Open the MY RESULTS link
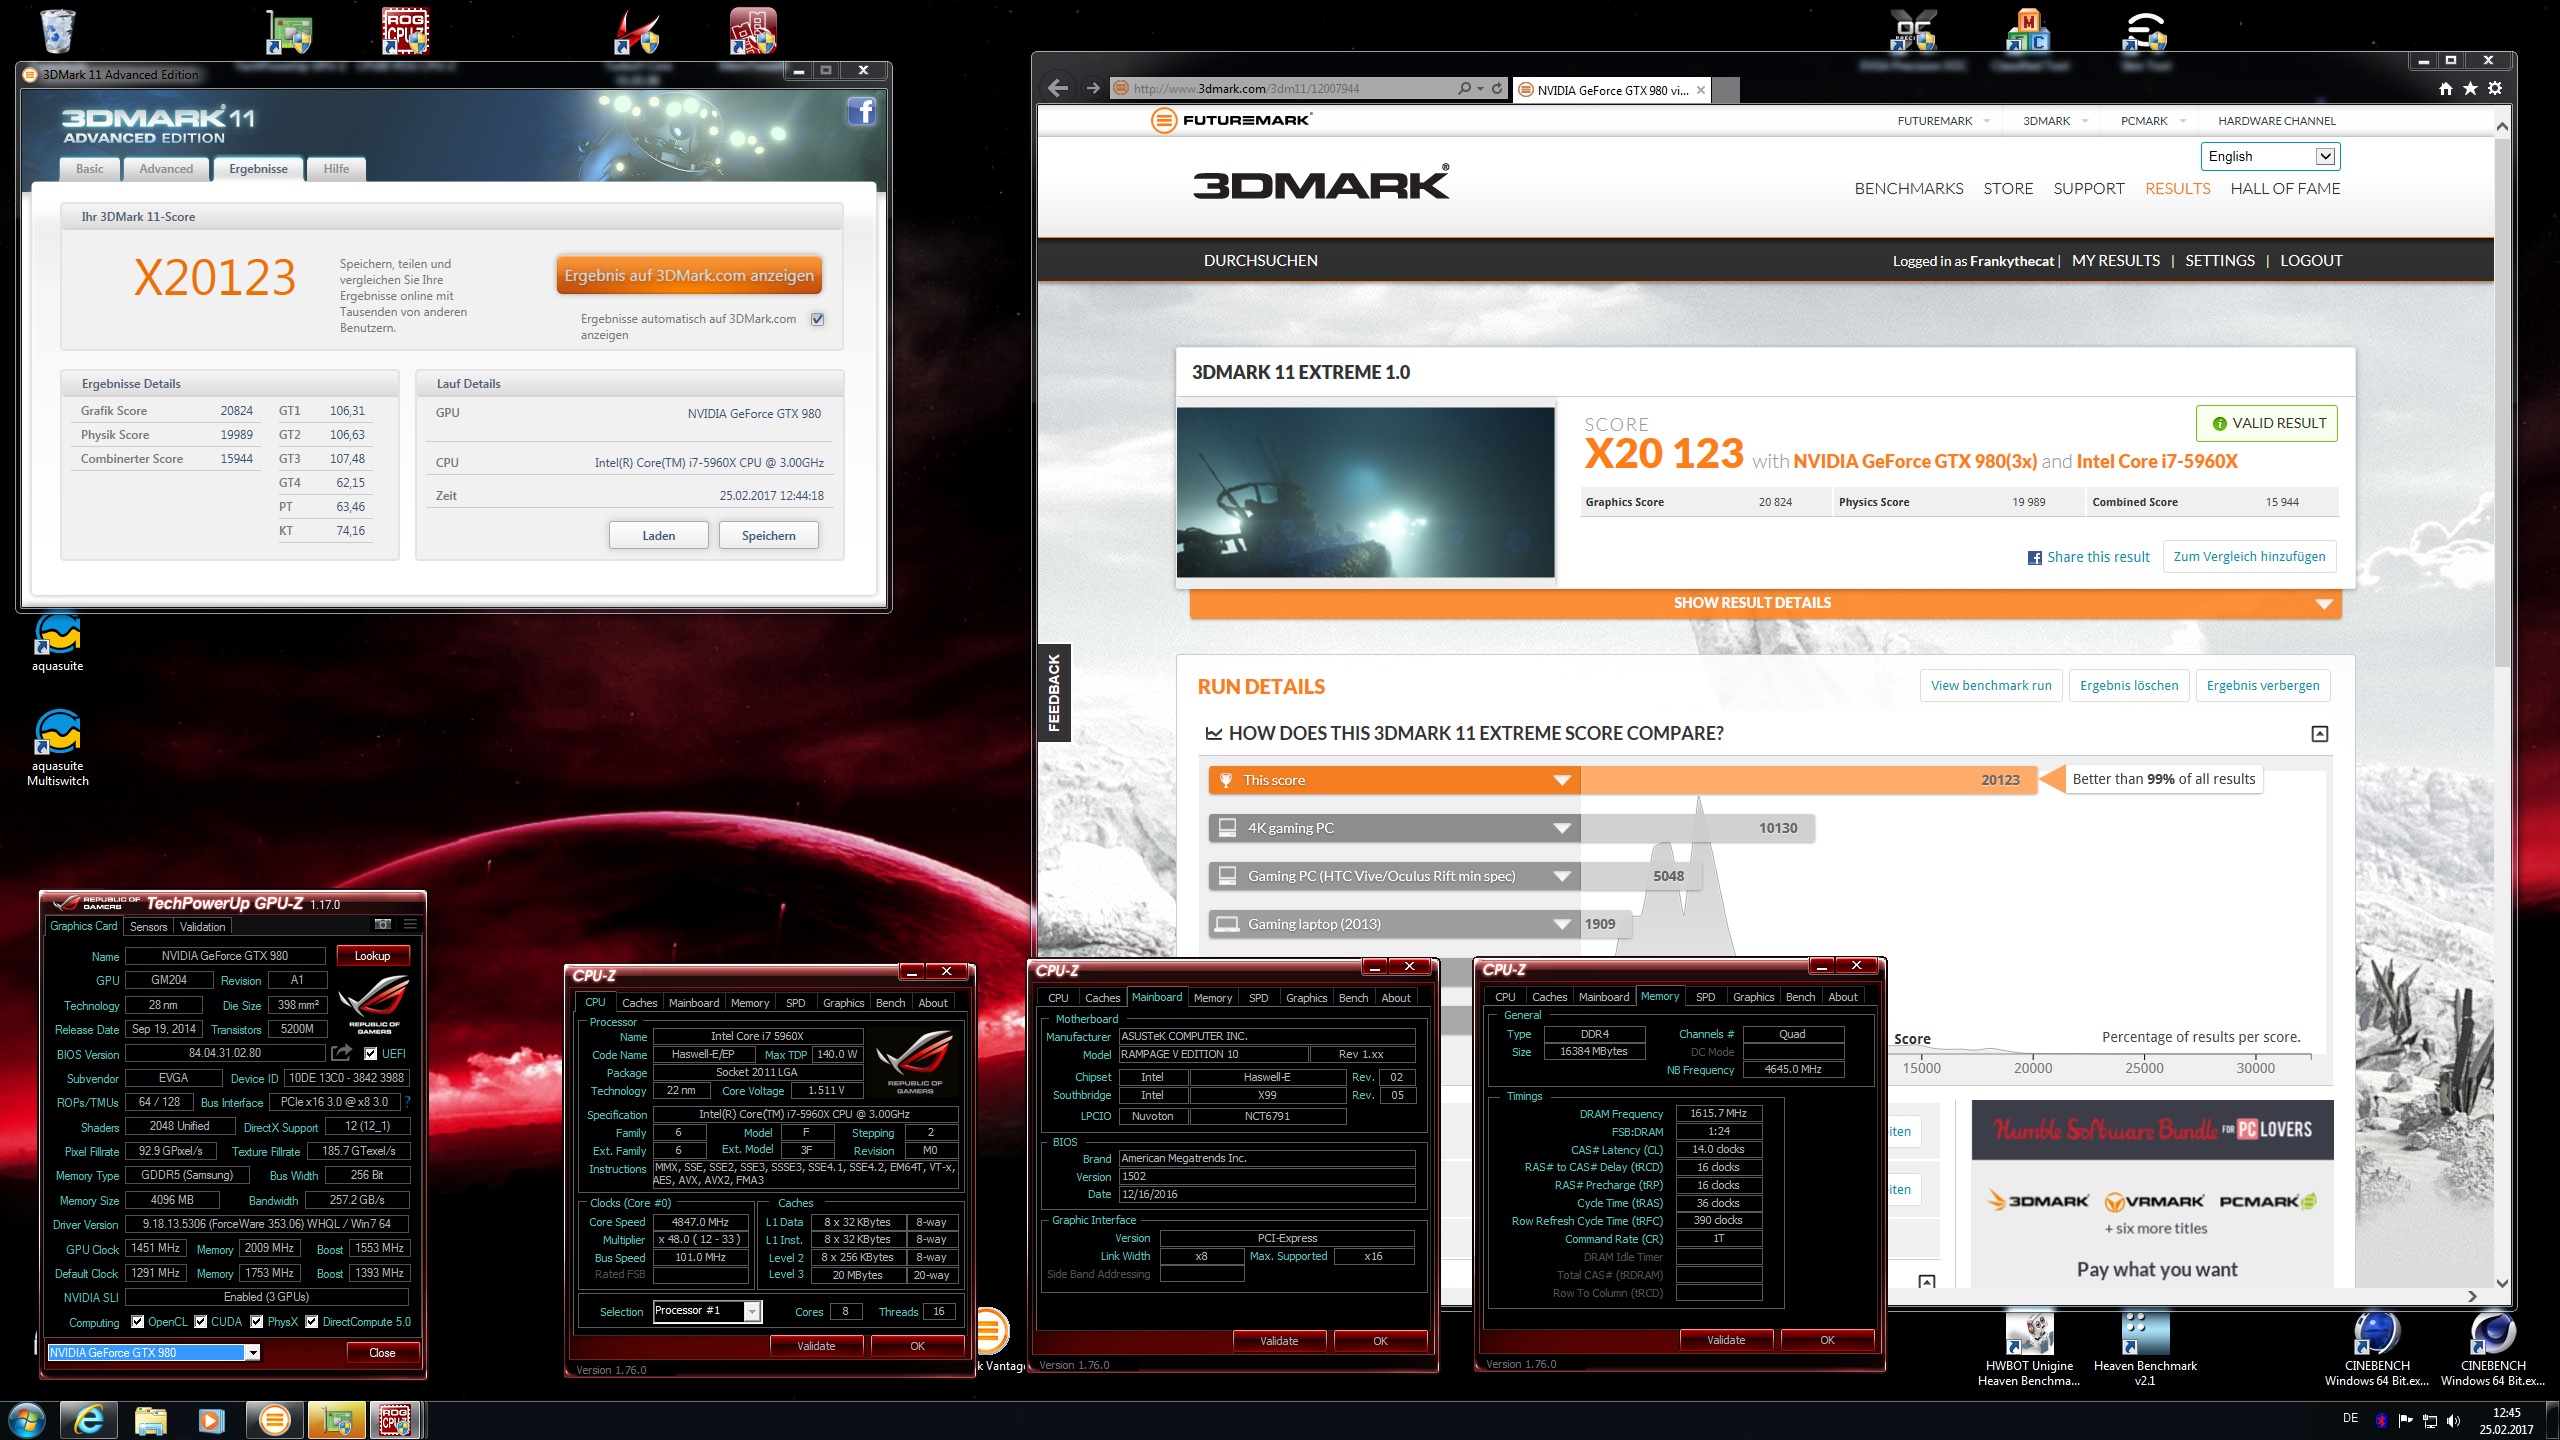Viewport: 2560px width, 1440px height. pos(2116,261)
